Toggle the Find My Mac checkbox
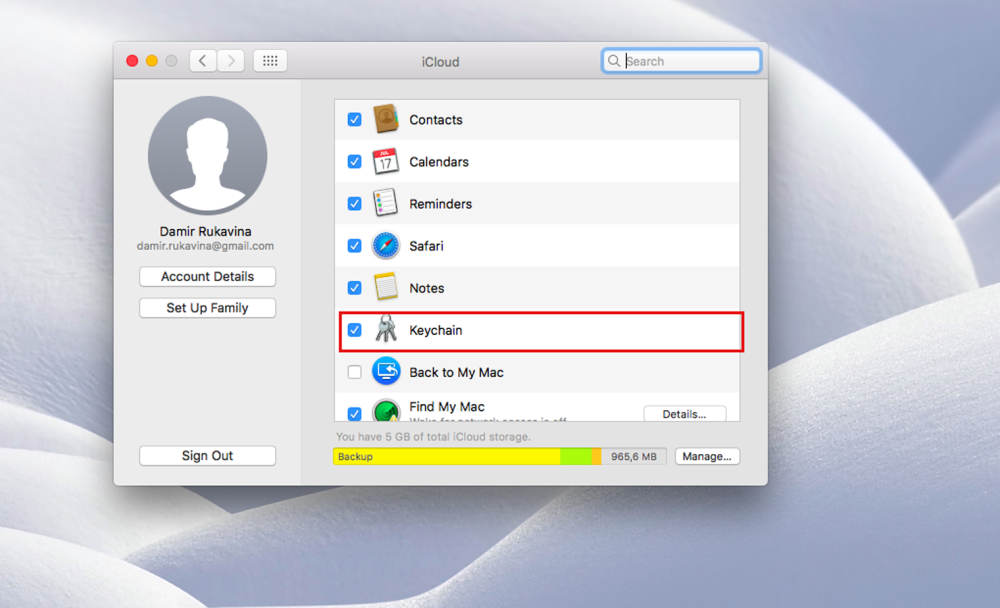Viewport: 1000px width, 608px height. pyautogui.click(x=355, y=413)
